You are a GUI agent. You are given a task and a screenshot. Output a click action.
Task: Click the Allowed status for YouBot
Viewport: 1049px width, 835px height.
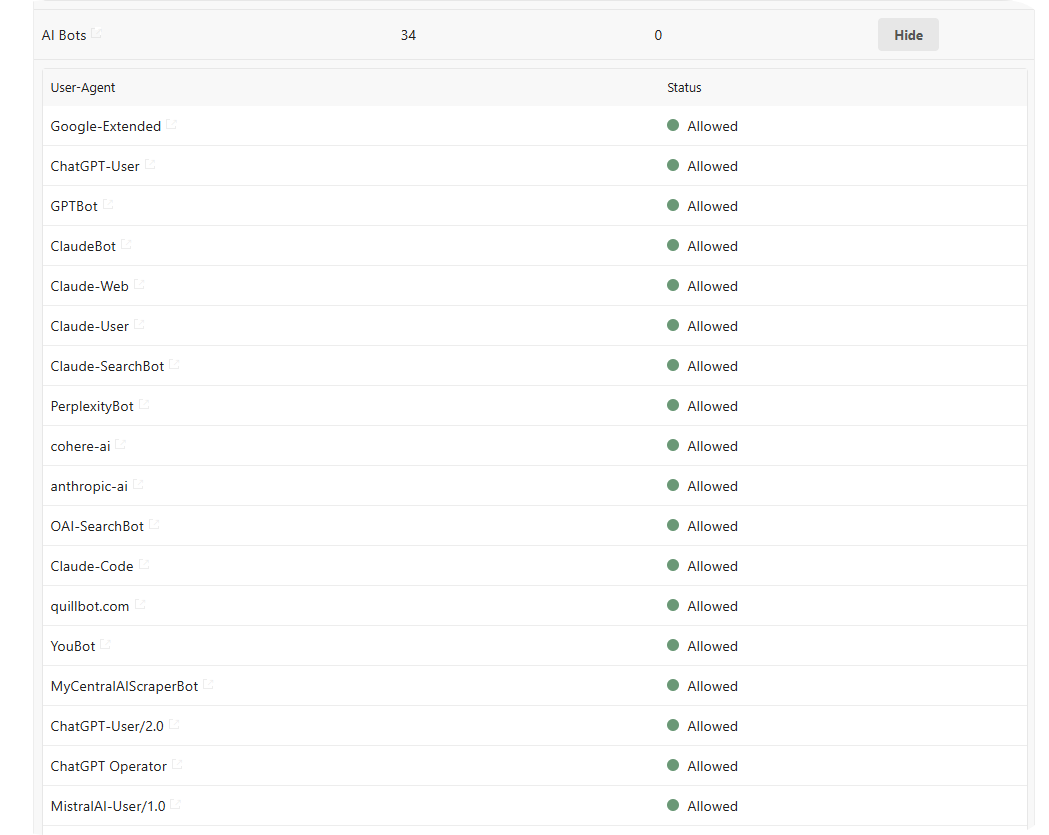702,646
